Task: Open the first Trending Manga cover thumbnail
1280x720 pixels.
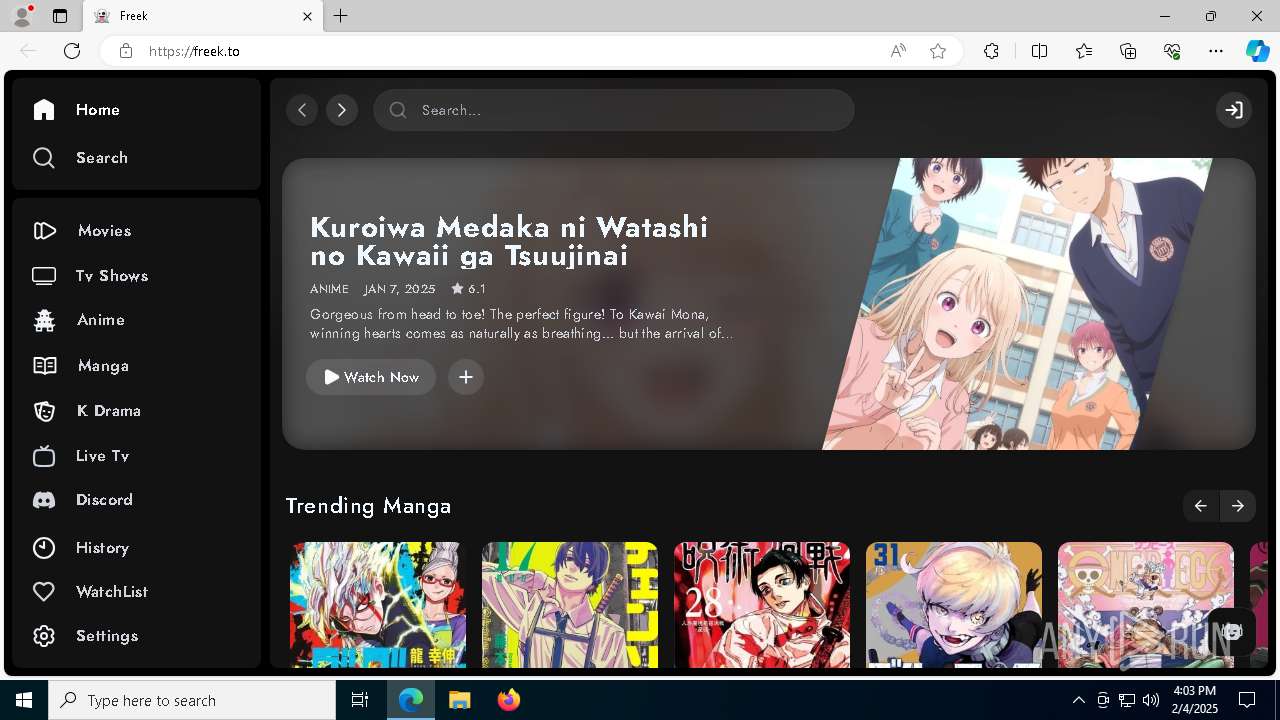Action: click(x=378, y=605)
